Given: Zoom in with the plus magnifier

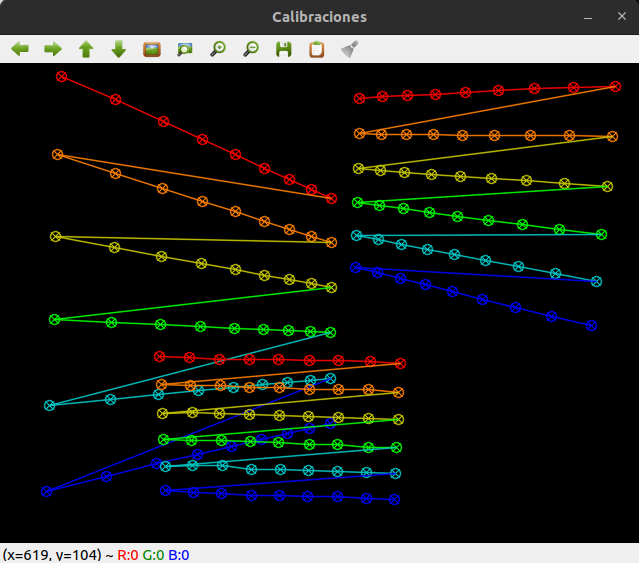Looking at the screenshot, I should point(218,49).
